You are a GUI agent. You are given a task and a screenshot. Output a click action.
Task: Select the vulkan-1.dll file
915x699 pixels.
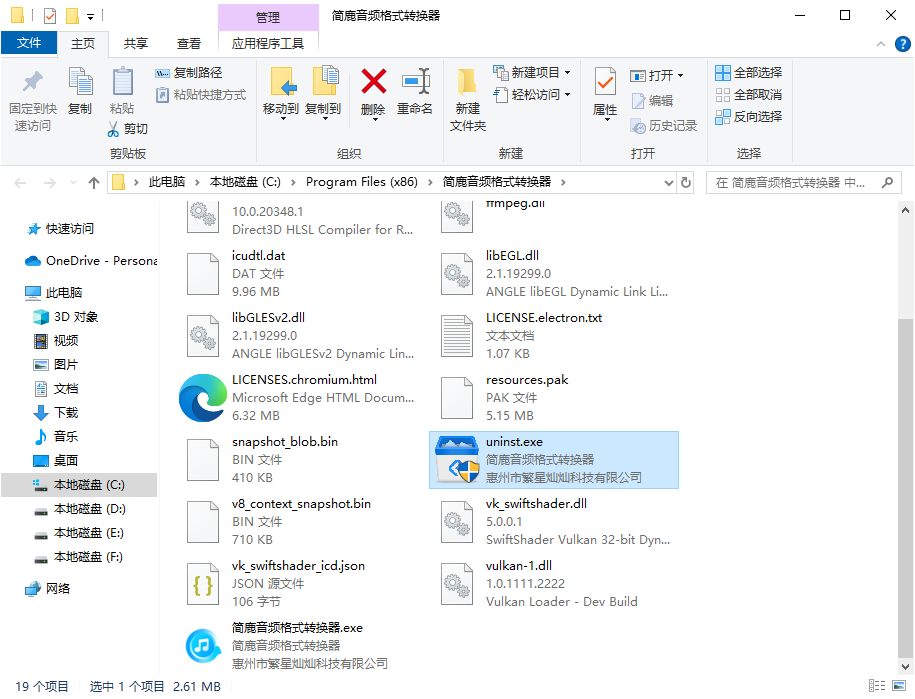point(554,583)
